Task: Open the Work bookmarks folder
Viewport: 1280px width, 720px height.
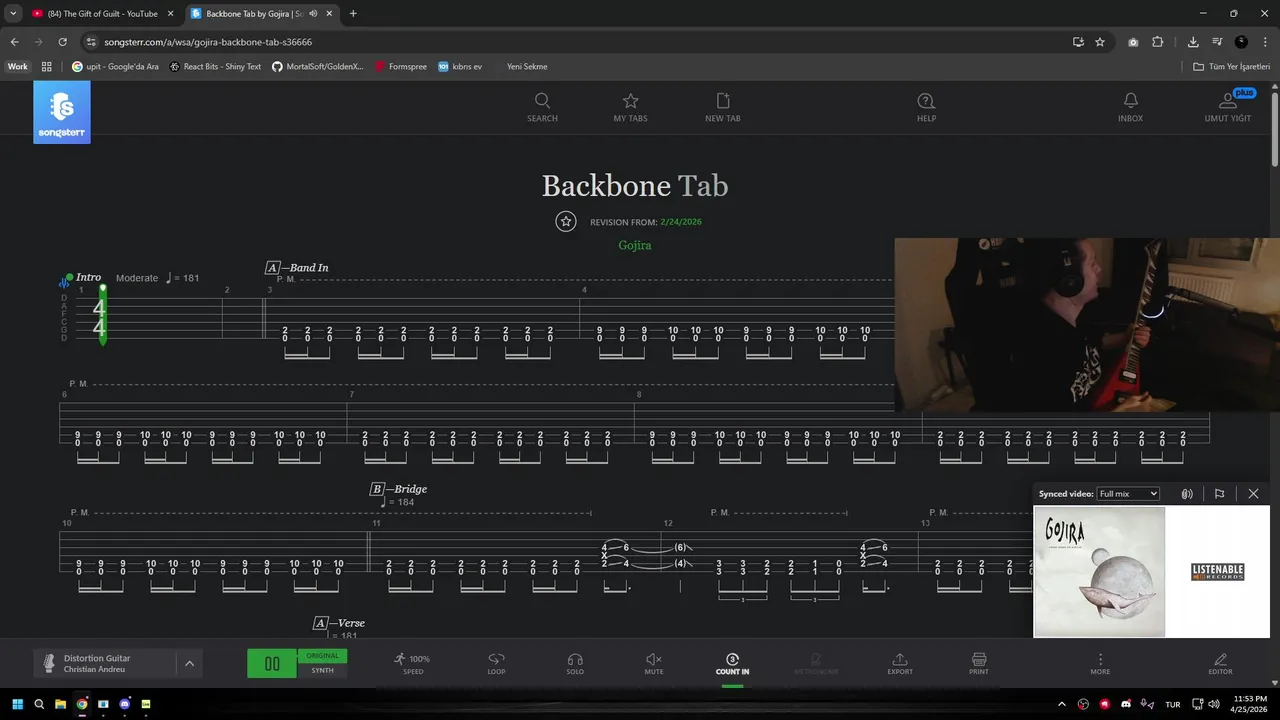Action: point(18,67)
